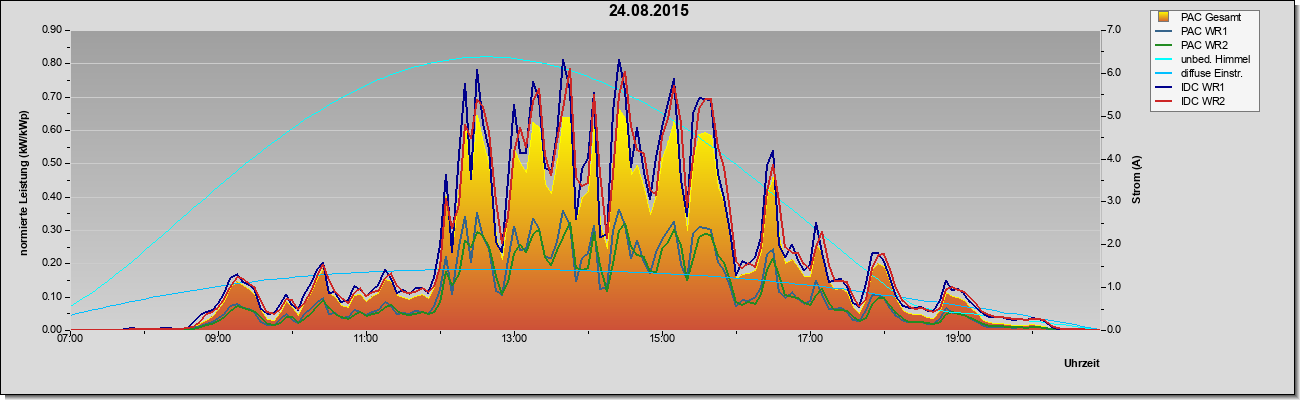Click the chart title 24.08.2015
Screen dimensions: 1300x400
649,11
